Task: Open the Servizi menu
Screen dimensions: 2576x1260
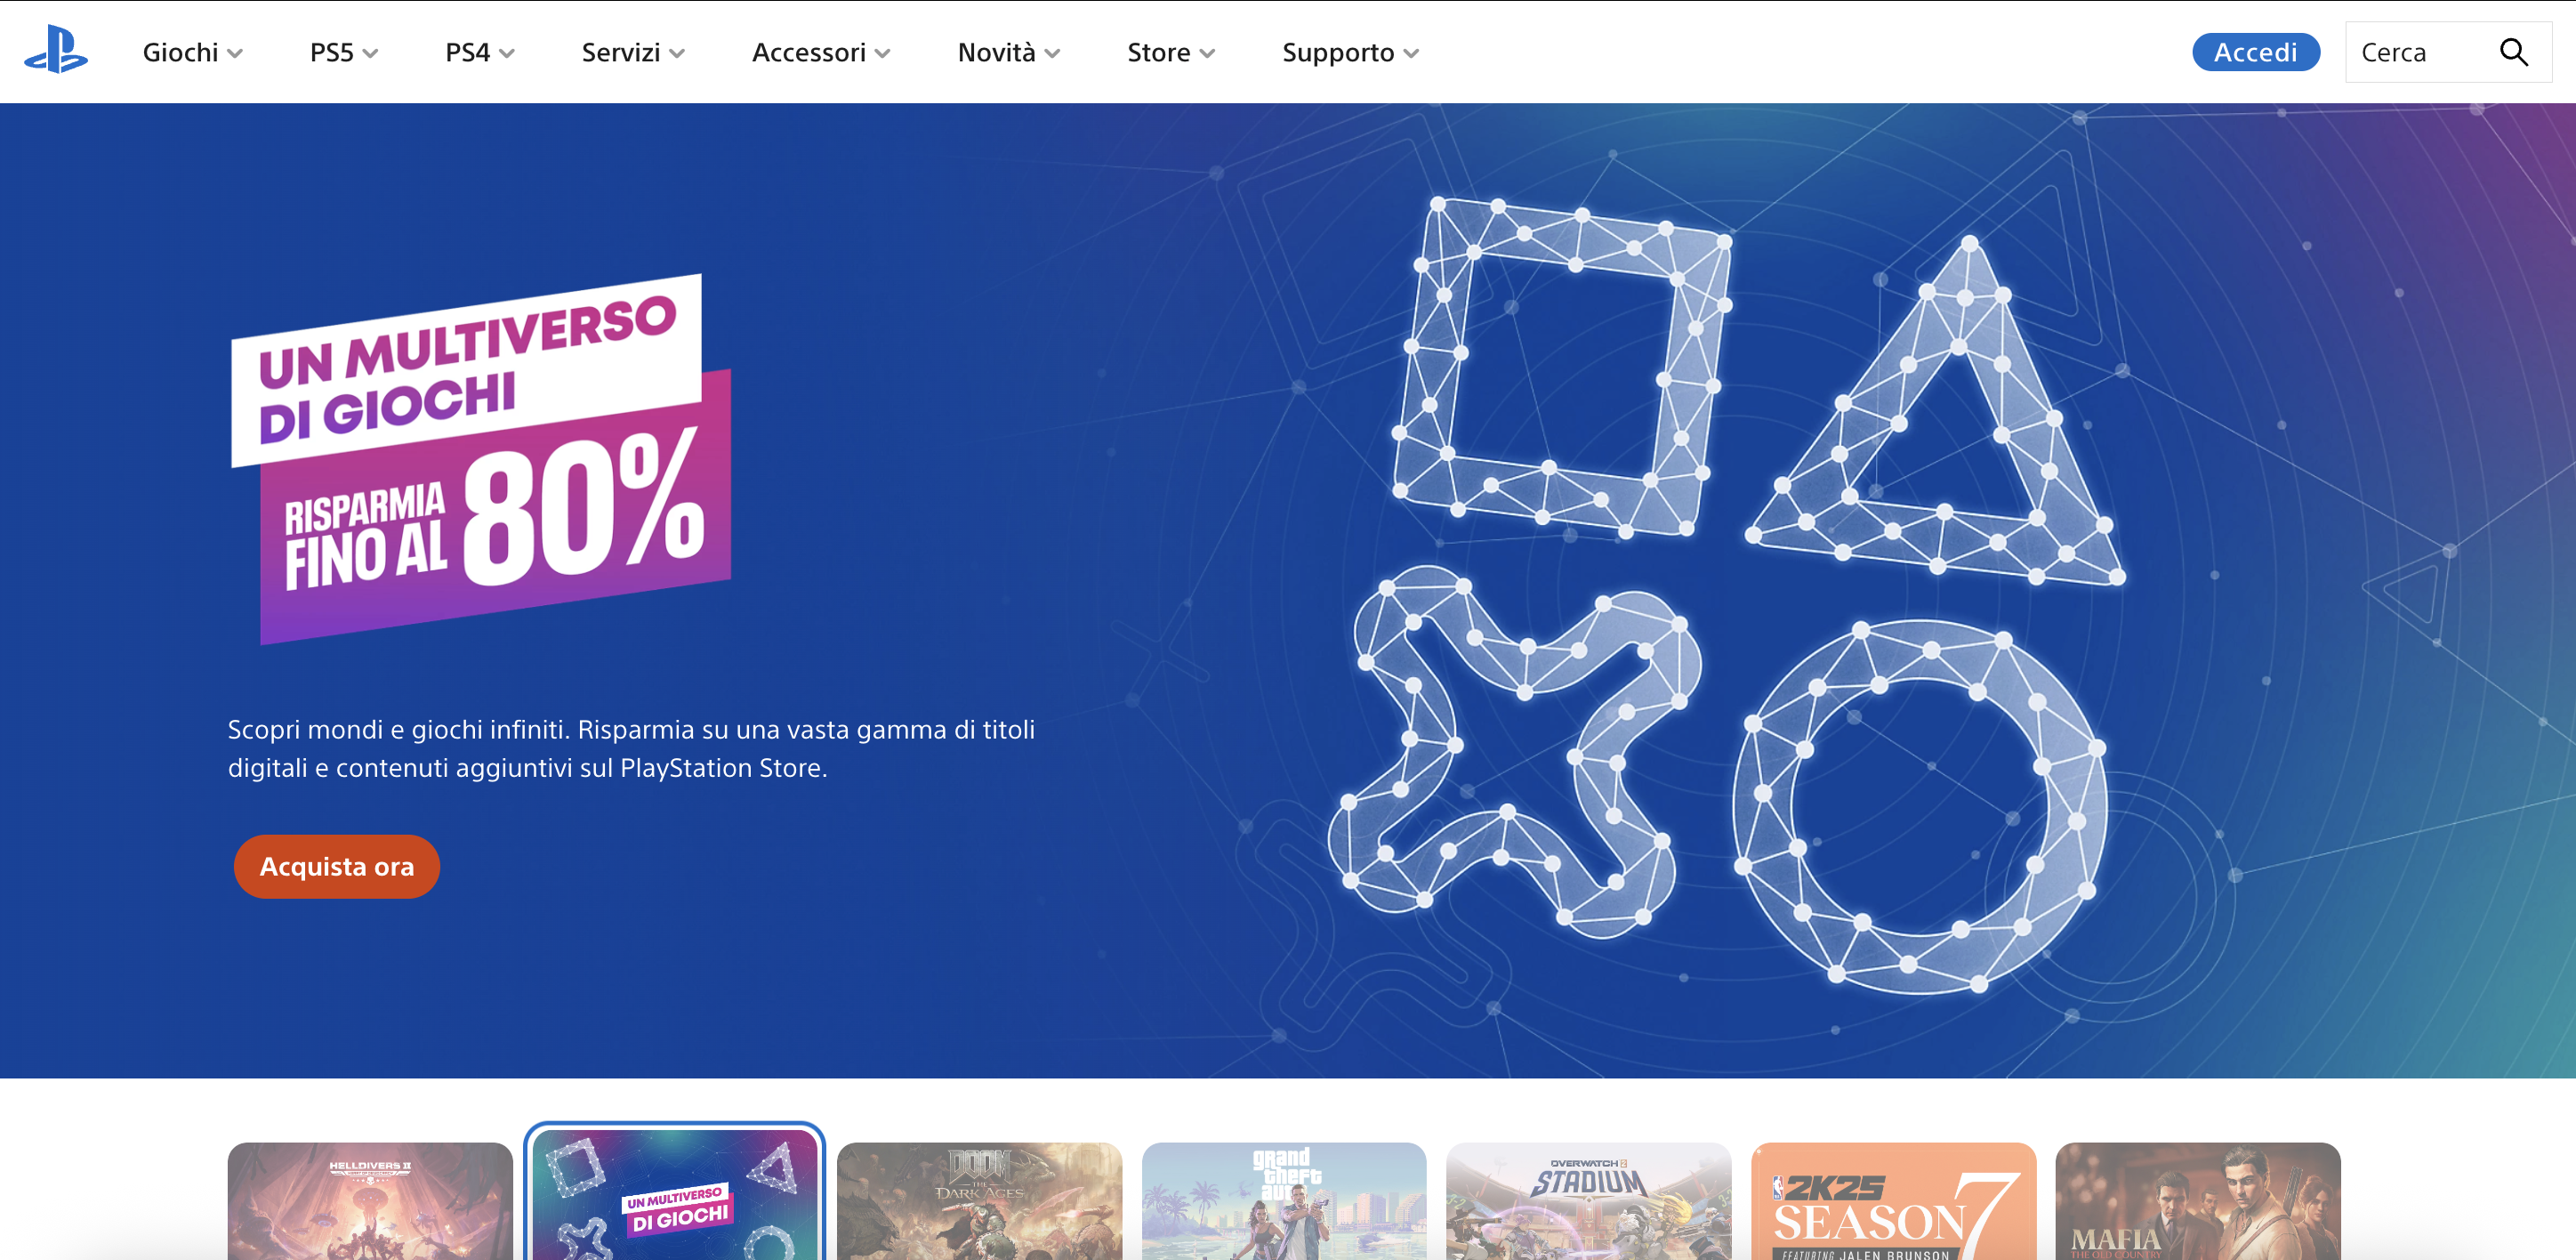Action: (633, 52)
